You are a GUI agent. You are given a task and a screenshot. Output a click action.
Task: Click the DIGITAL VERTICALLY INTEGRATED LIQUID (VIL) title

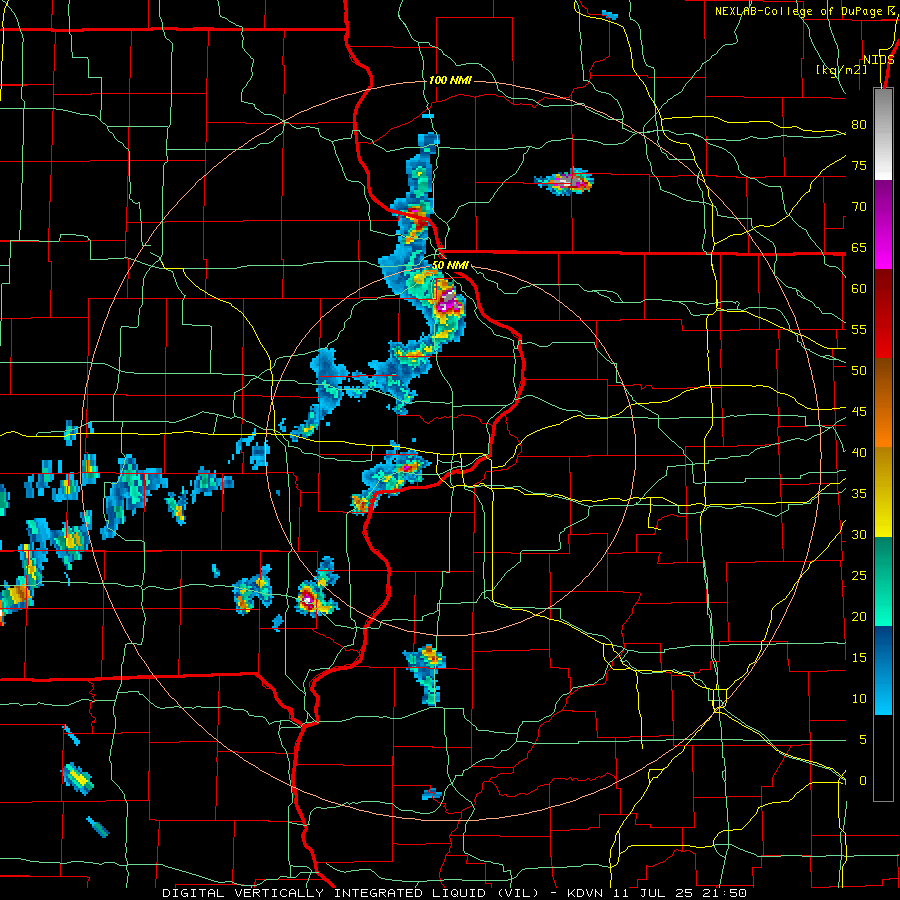click(x=350, y=893)
